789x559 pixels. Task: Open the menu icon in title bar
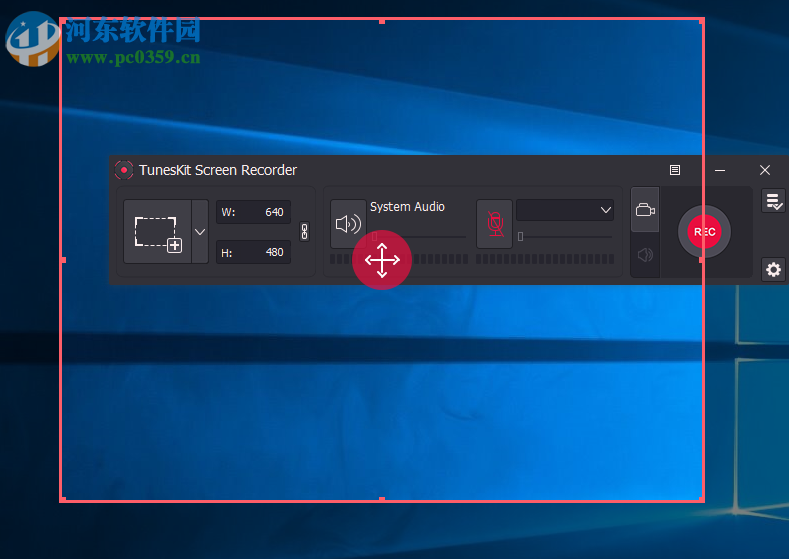click(x=675, y=170)
